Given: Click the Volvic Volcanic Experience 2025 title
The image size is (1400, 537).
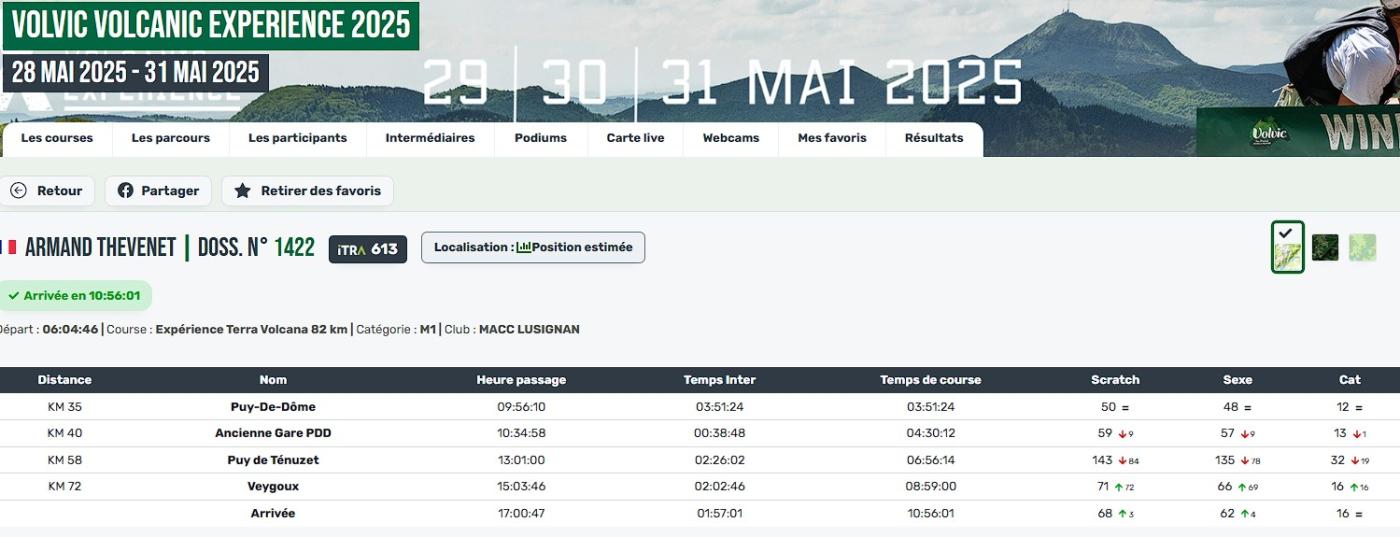Looking at the screenshot, I should coord(211,25).
